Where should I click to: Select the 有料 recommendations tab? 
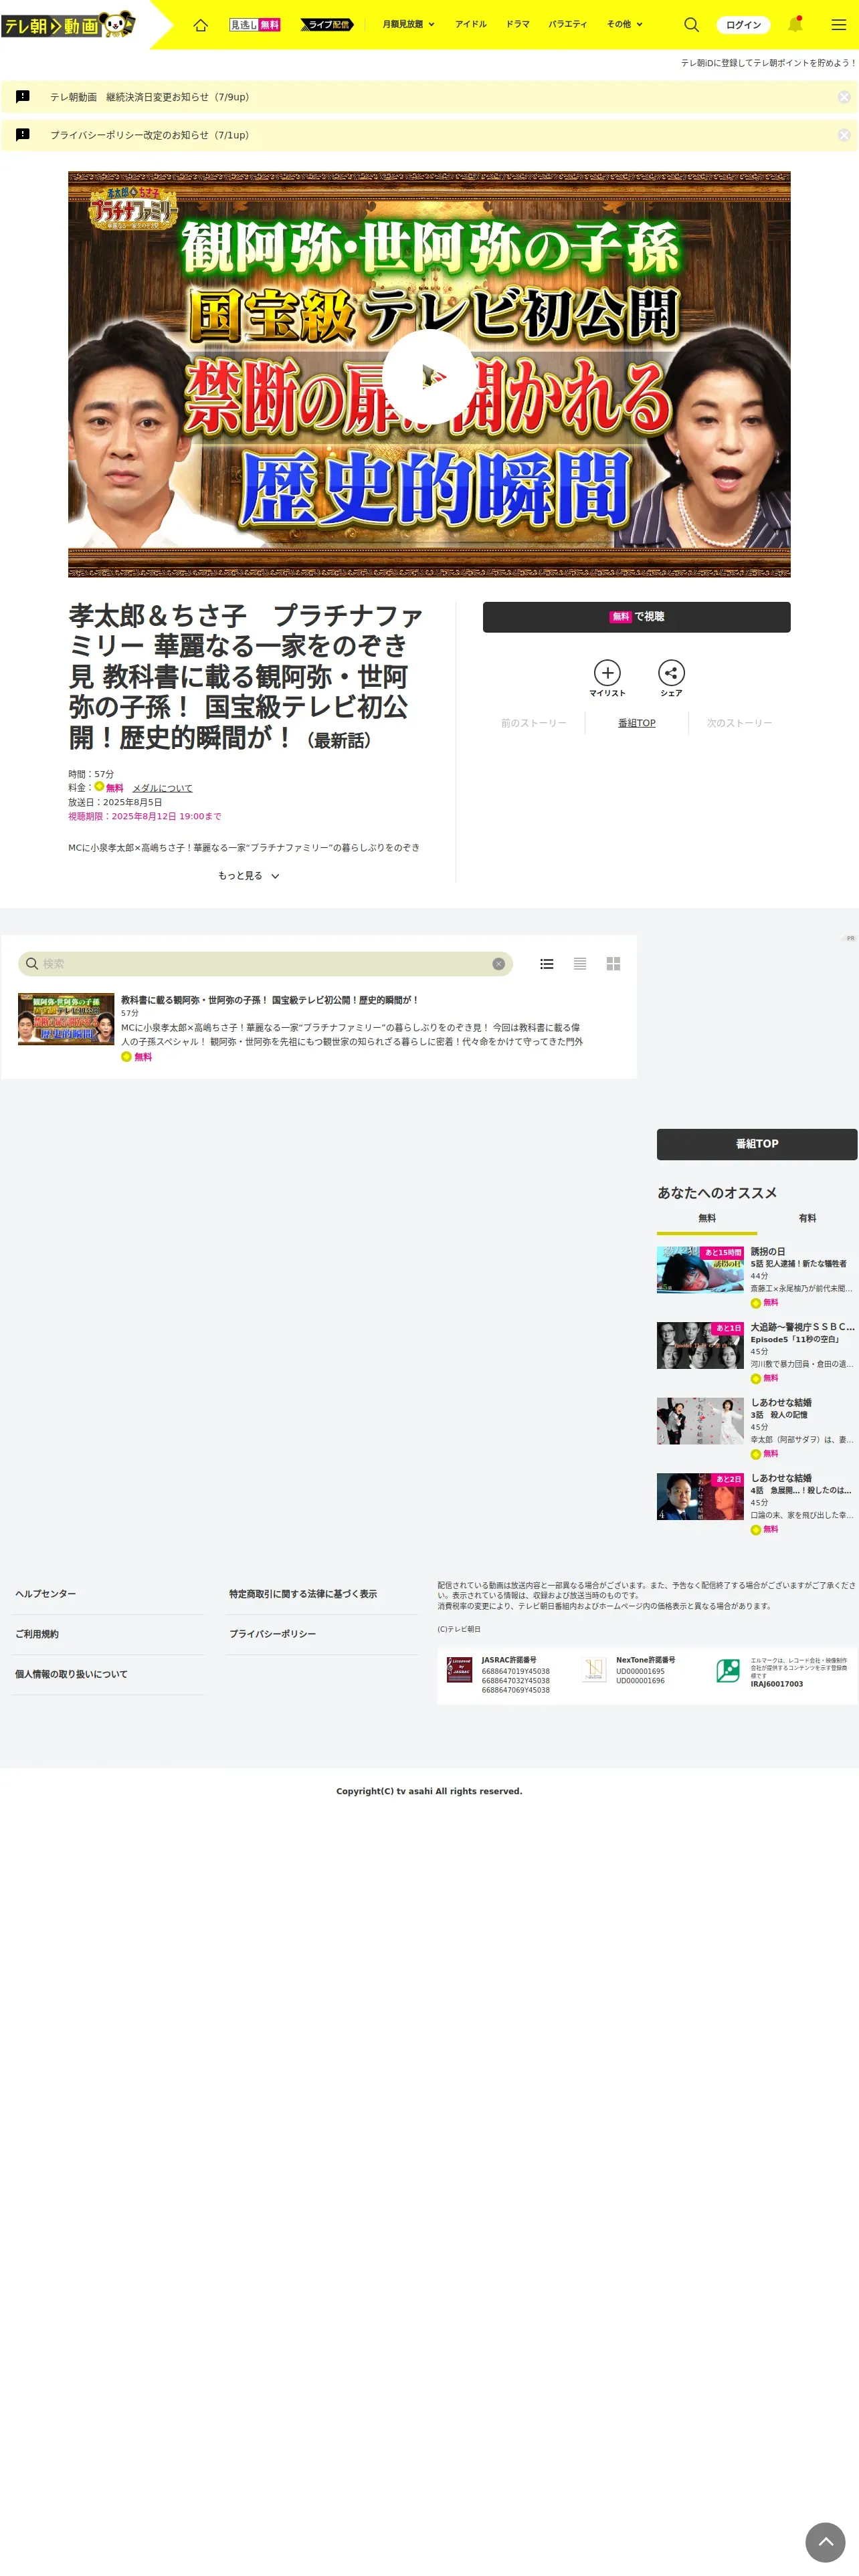(807, 1218)
